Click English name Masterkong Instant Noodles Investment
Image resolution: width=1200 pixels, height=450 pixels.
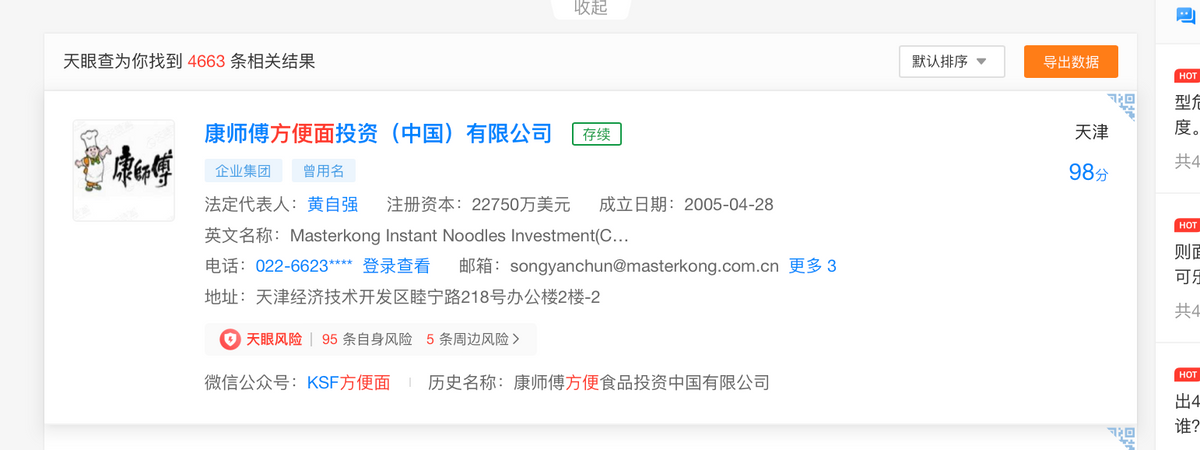click(x=459, y=236)
